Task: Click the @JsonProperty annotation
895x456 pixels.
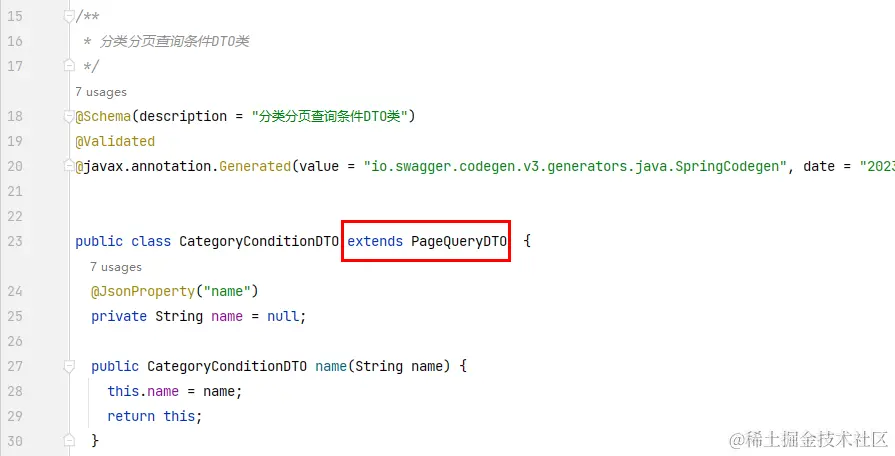Action: click(x=143, y=292)
